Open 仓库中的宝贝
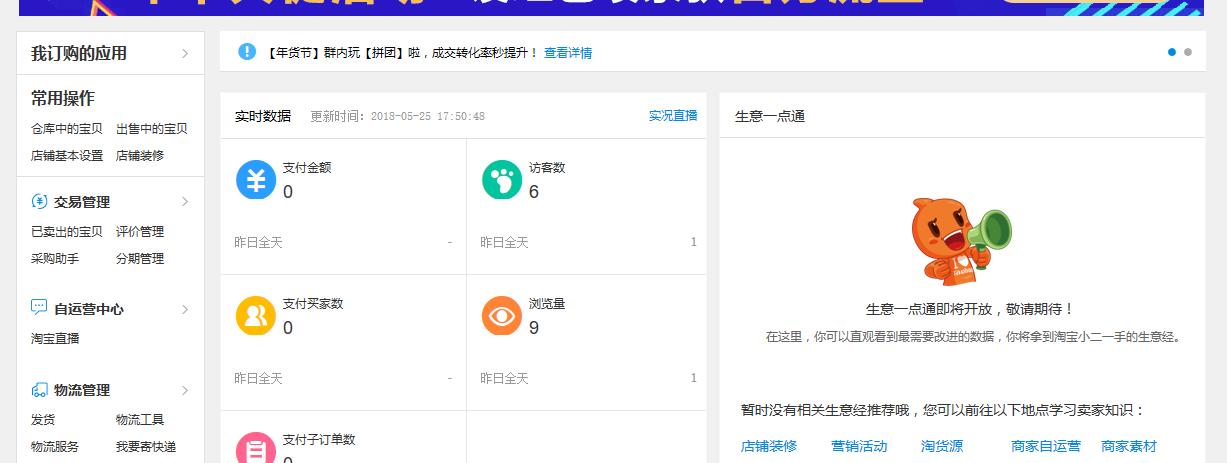 pos(67,129)
